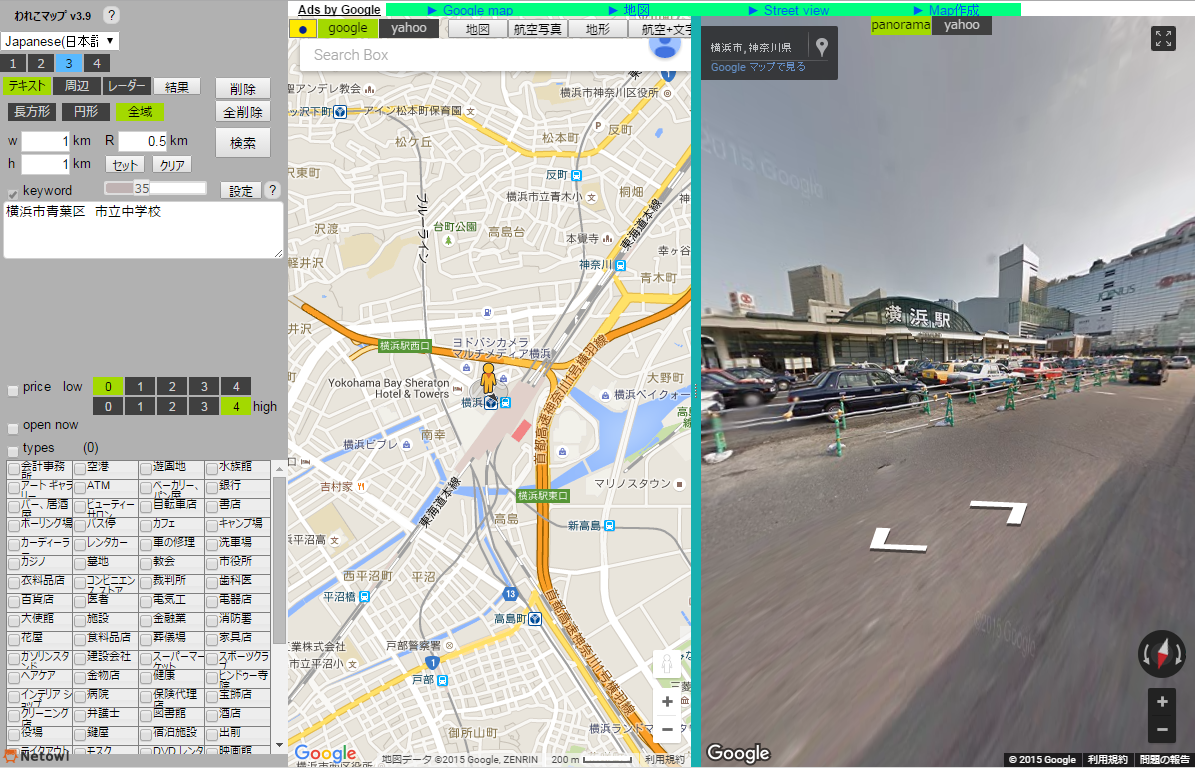The width and height of the screenshot is (1195, 768).
Task: Click the 結果 results button
Action: pyautogui.click(x=177, y=87)
